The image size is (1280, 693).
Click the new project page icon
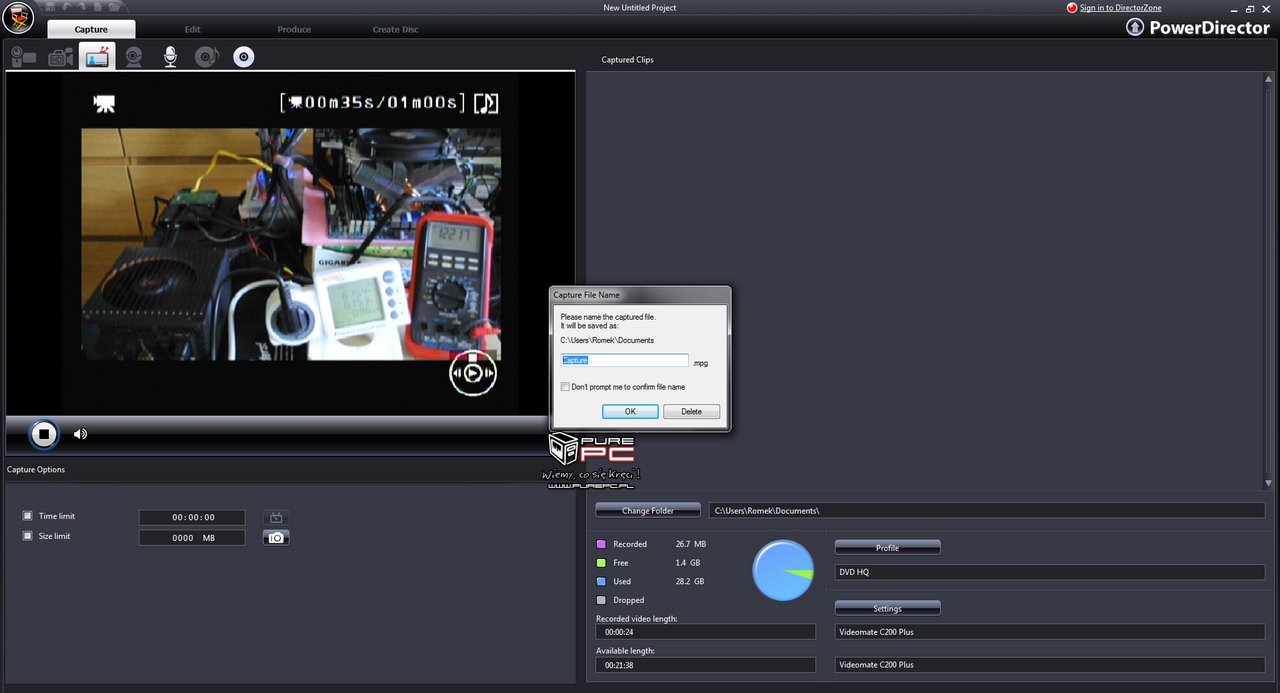99,7
